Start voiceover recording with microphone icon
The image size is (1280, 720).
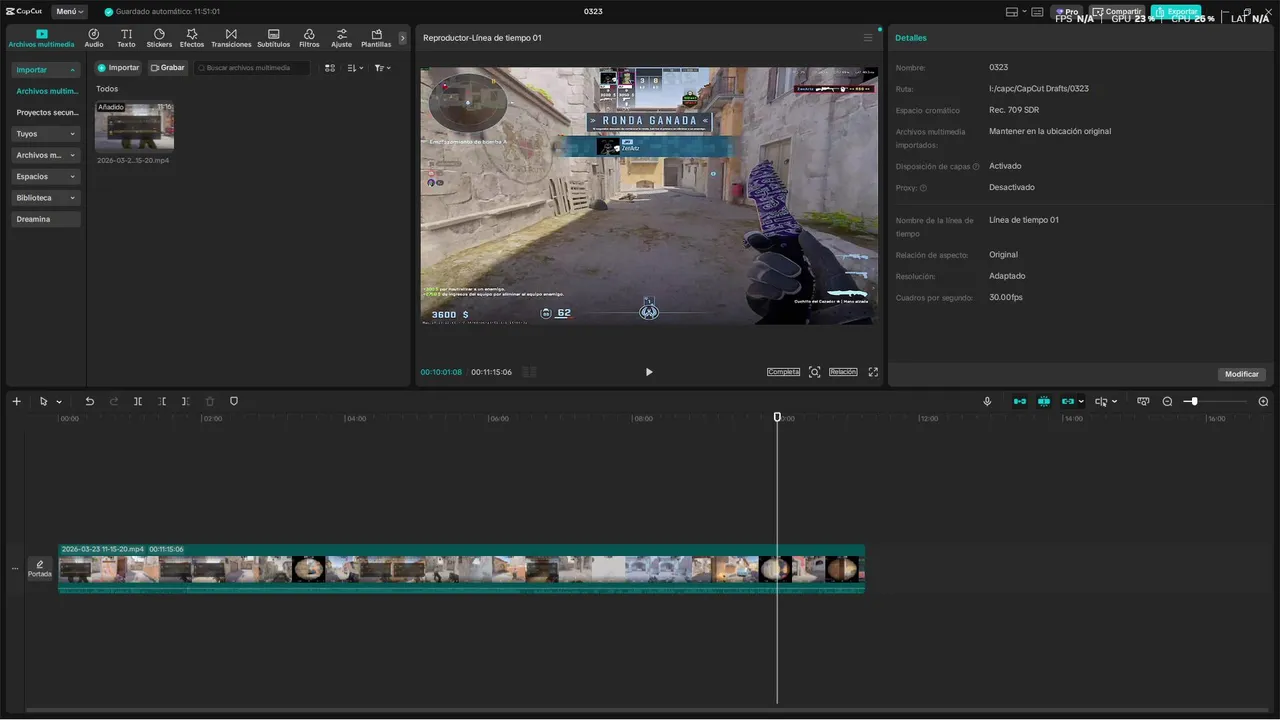987,401
